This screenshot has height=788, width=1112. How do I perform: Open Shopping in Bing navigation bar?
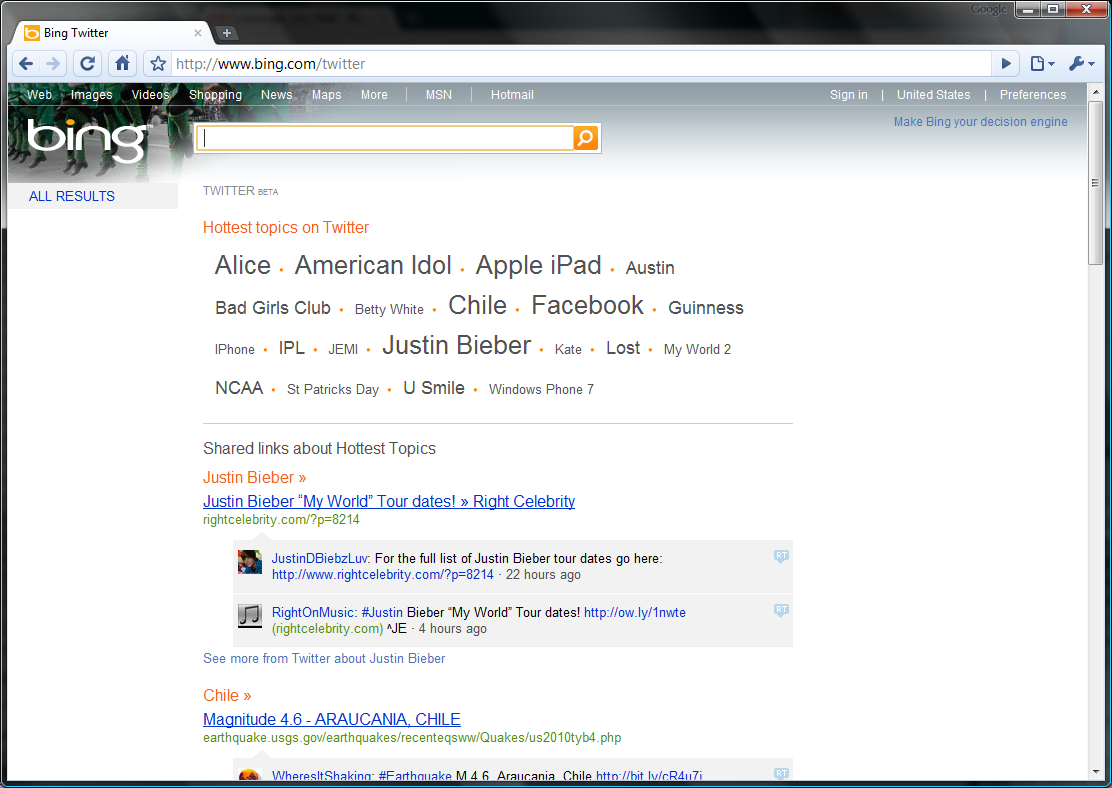point(215,95)
